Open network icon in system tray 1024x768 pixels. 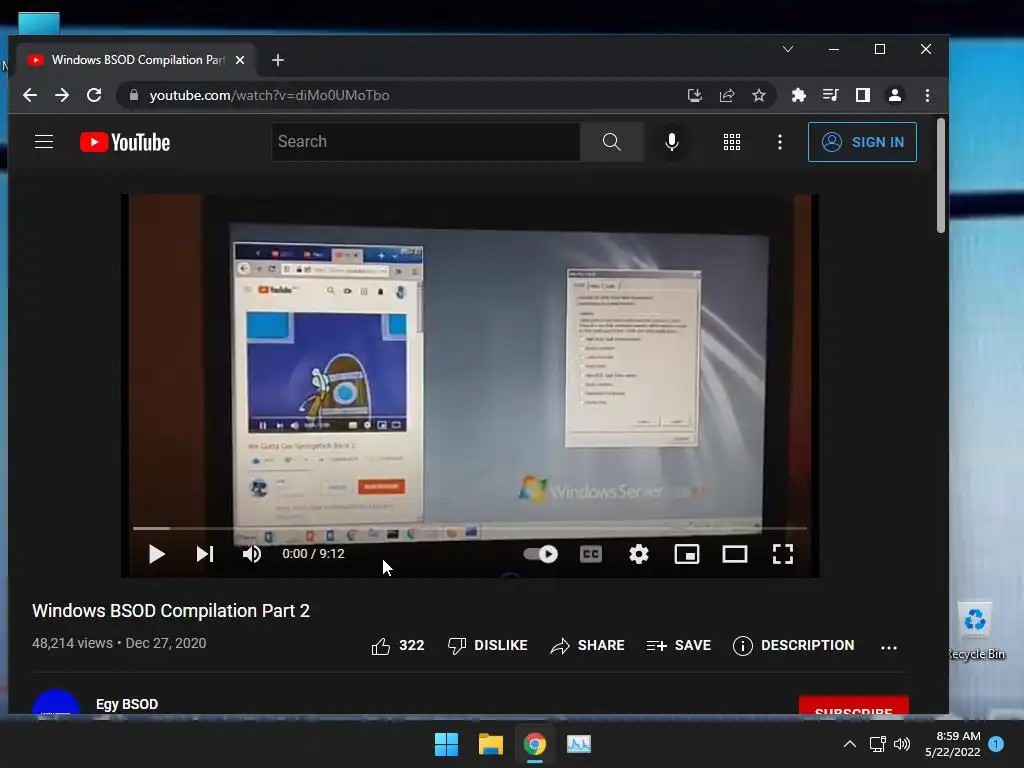pos(877,744)
